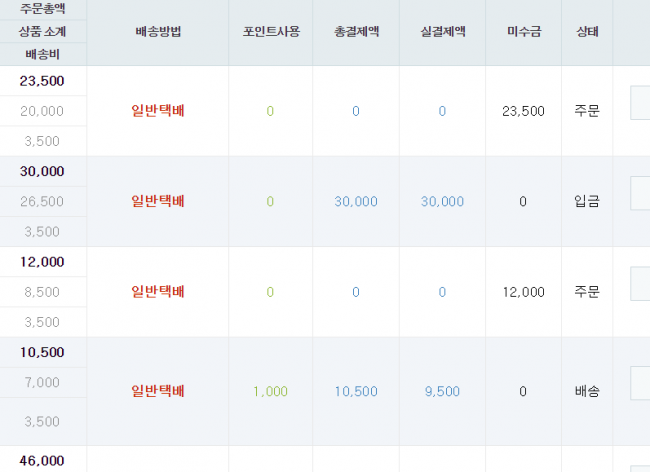This screenshot has width=650, height=472.
Task: Click the 총결제액 column header
Action: click(357, 32)
